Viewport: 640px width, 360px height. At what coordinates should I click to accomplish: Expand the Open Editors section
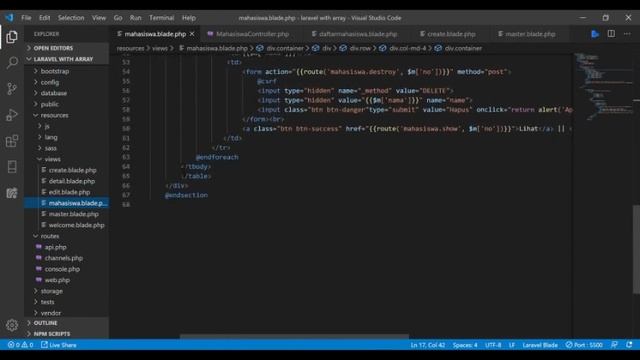(67, 48)
